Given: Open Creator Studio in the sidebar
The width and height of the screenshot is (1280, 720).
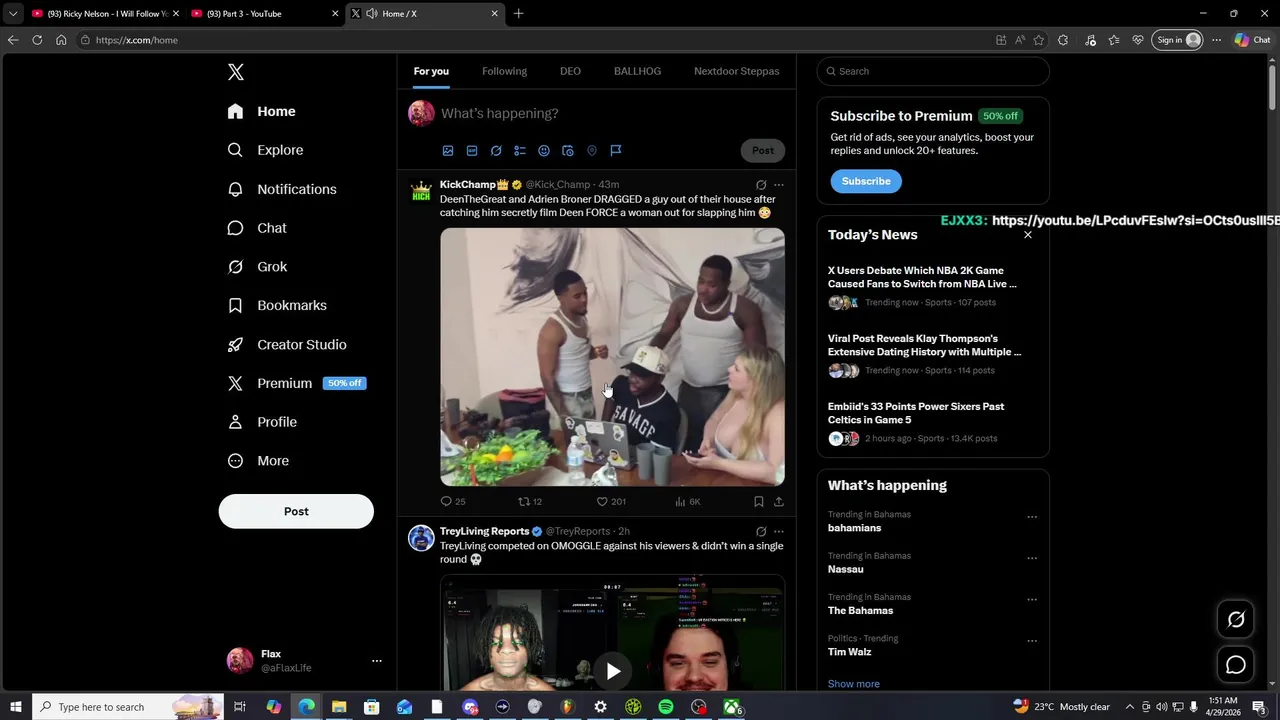Looking at the screenshot, I should click(287, 344).
